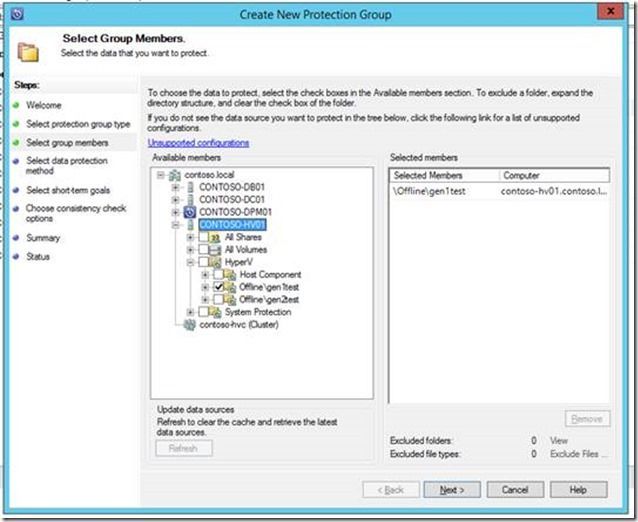Select the CONTOSO-DPM01 tree label
638x522 pixels.
[235, 212]
